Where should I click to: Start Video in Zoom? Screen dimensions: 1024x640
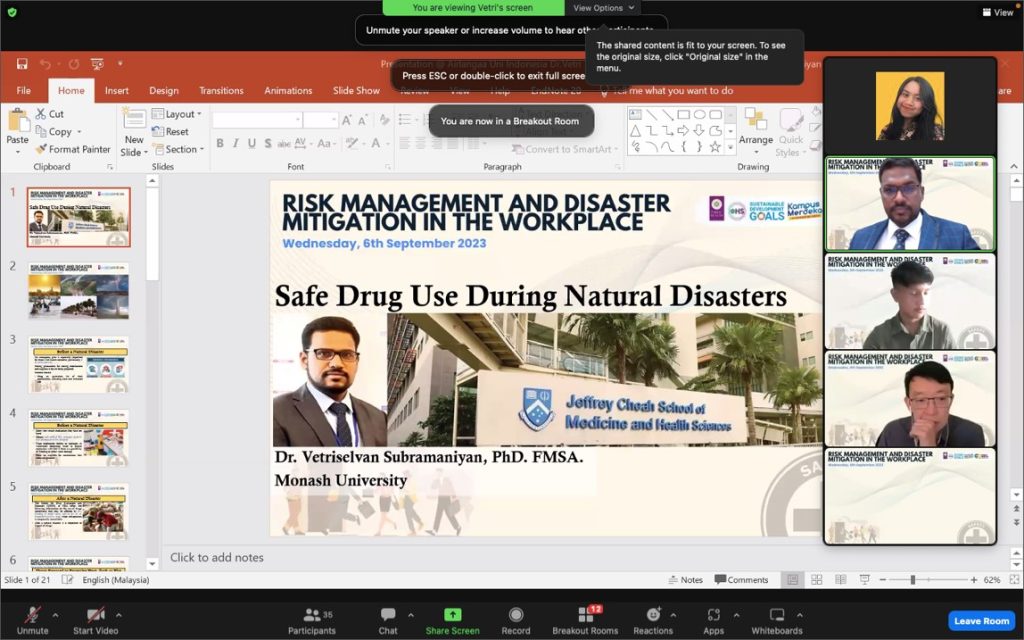pos(95,620)
